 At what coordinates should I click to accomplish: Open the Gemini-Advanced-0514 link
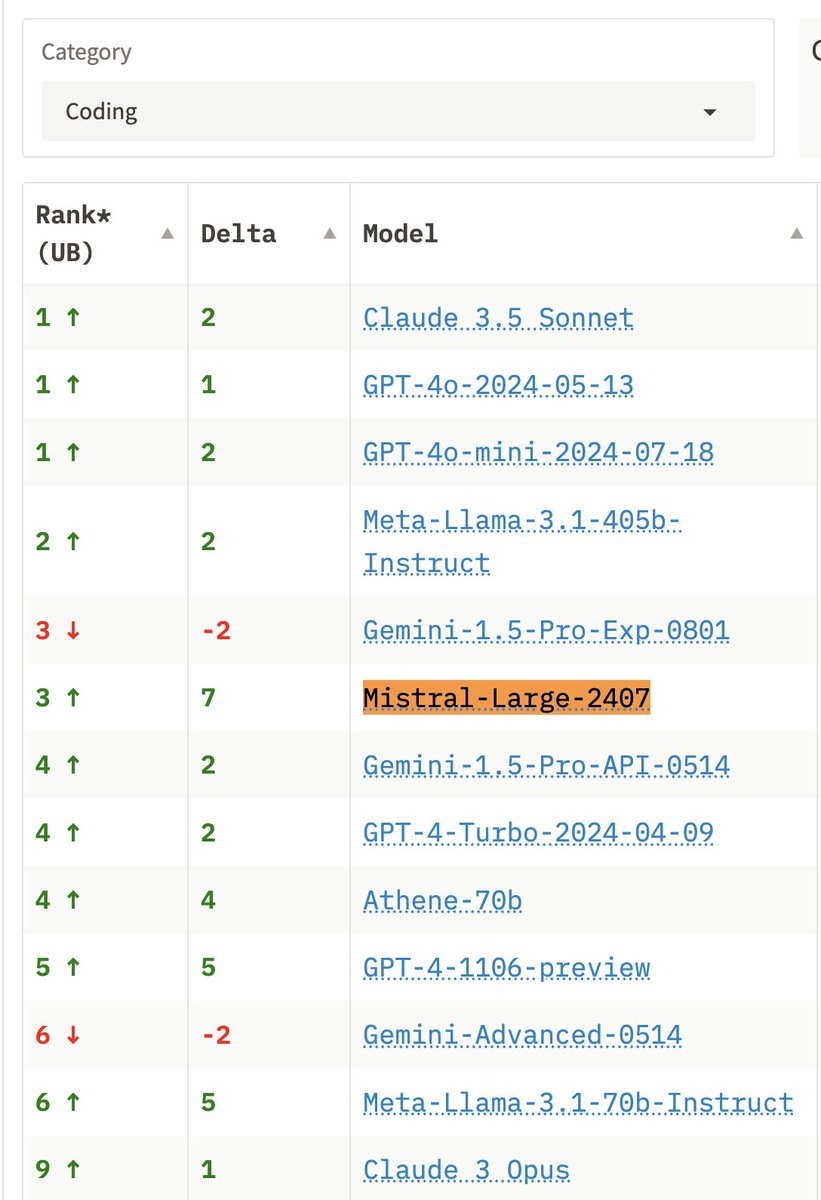coord(522,1035)
